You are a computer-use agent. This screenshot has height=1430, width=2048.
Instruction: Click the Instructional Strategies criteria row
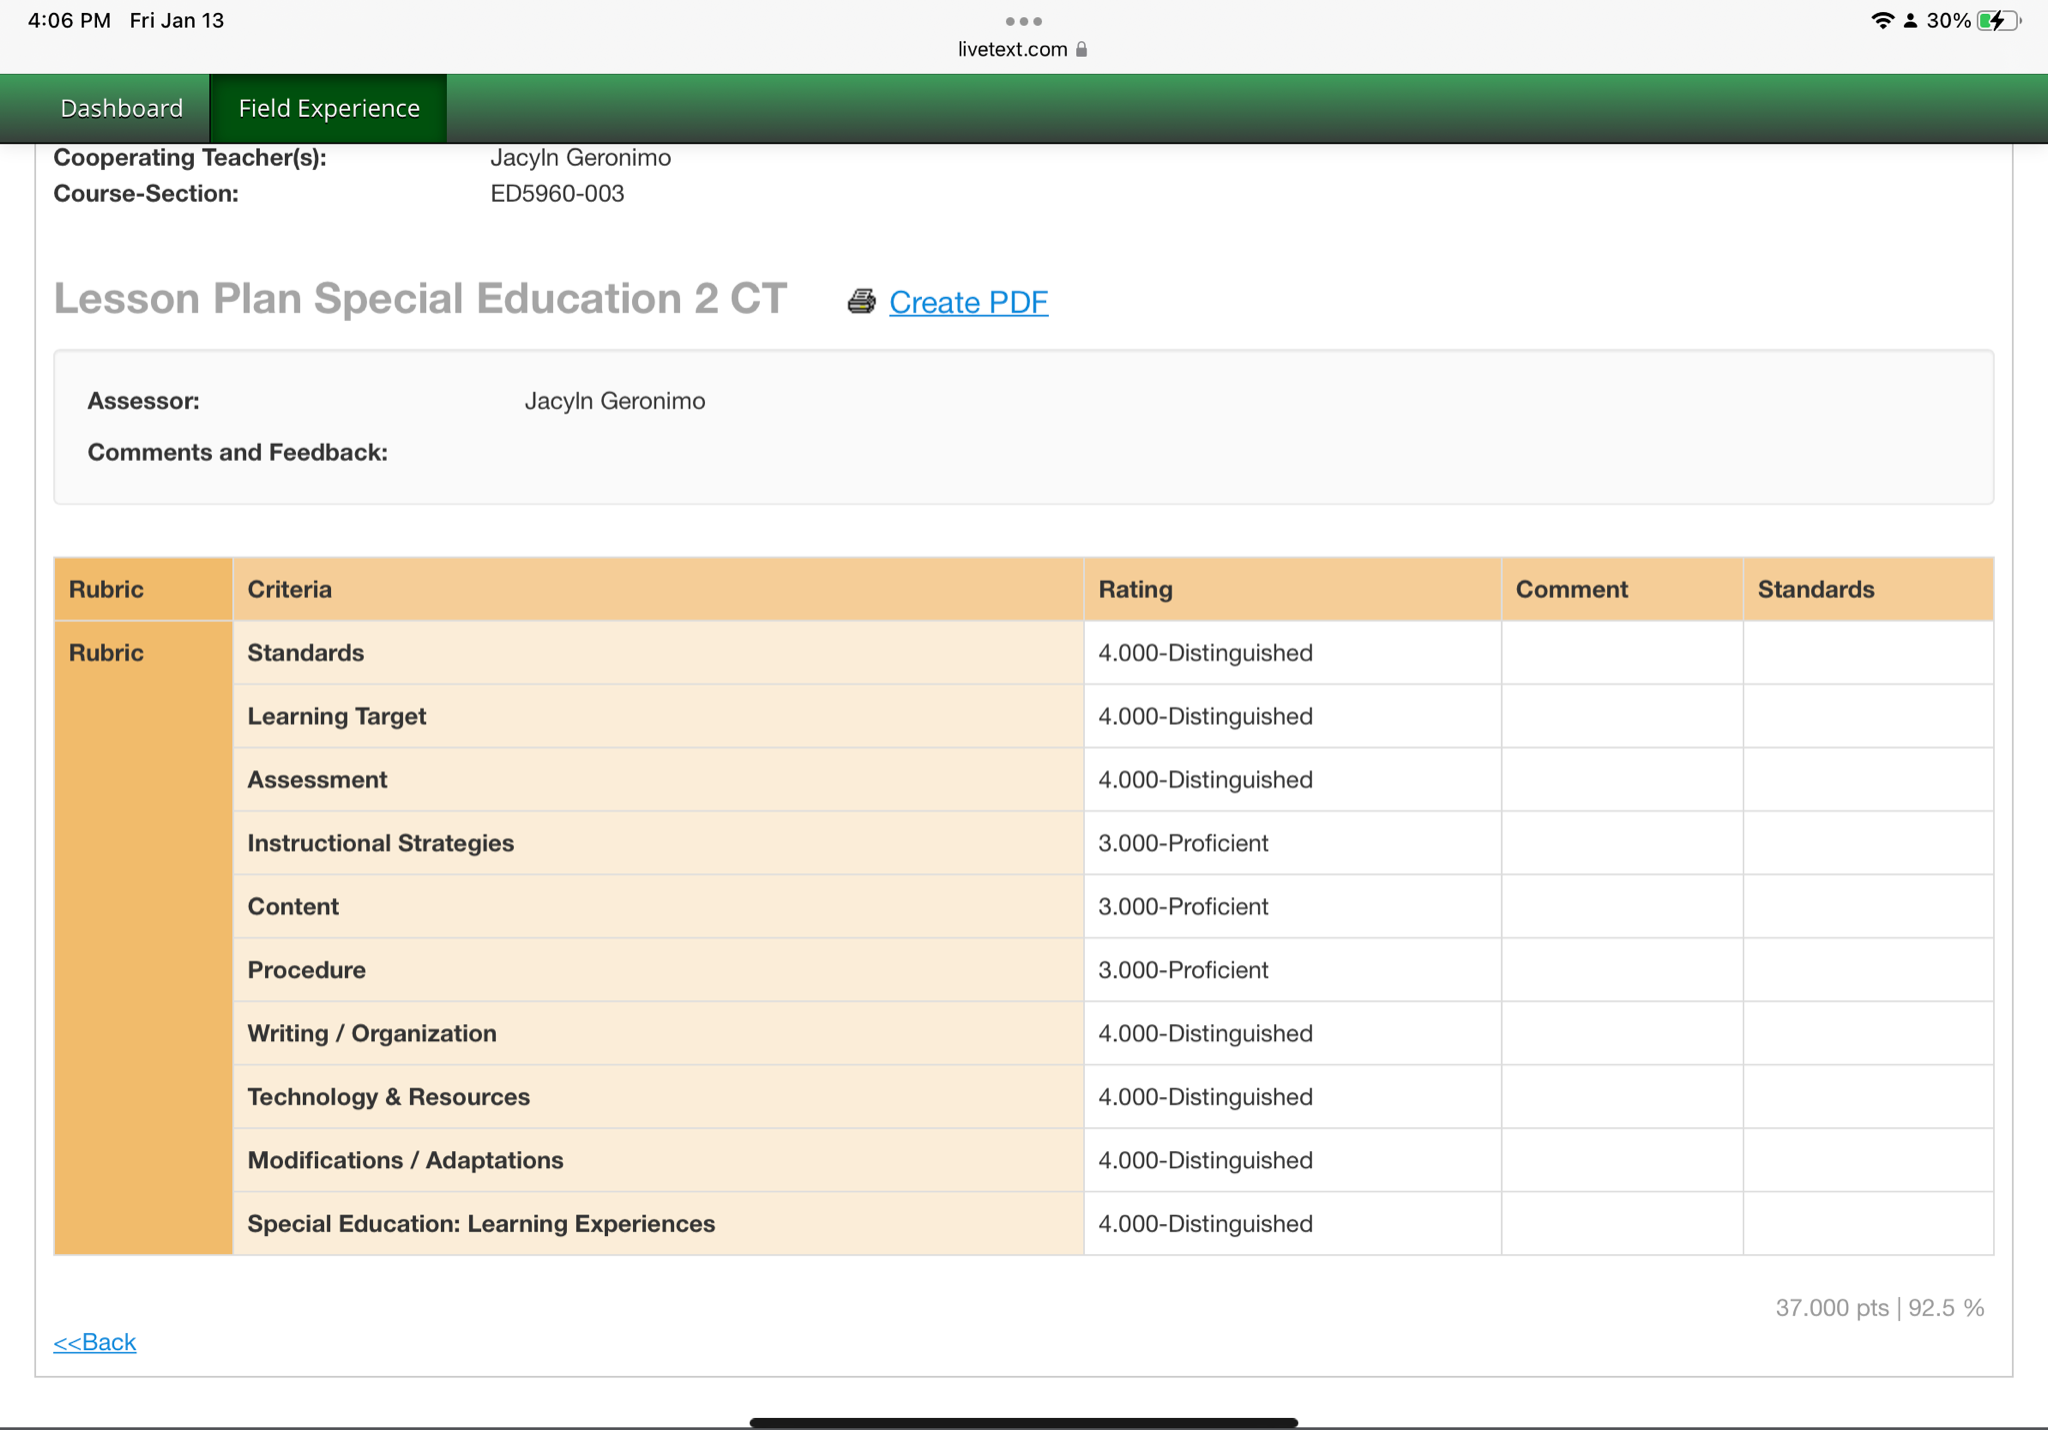point(380,843)
